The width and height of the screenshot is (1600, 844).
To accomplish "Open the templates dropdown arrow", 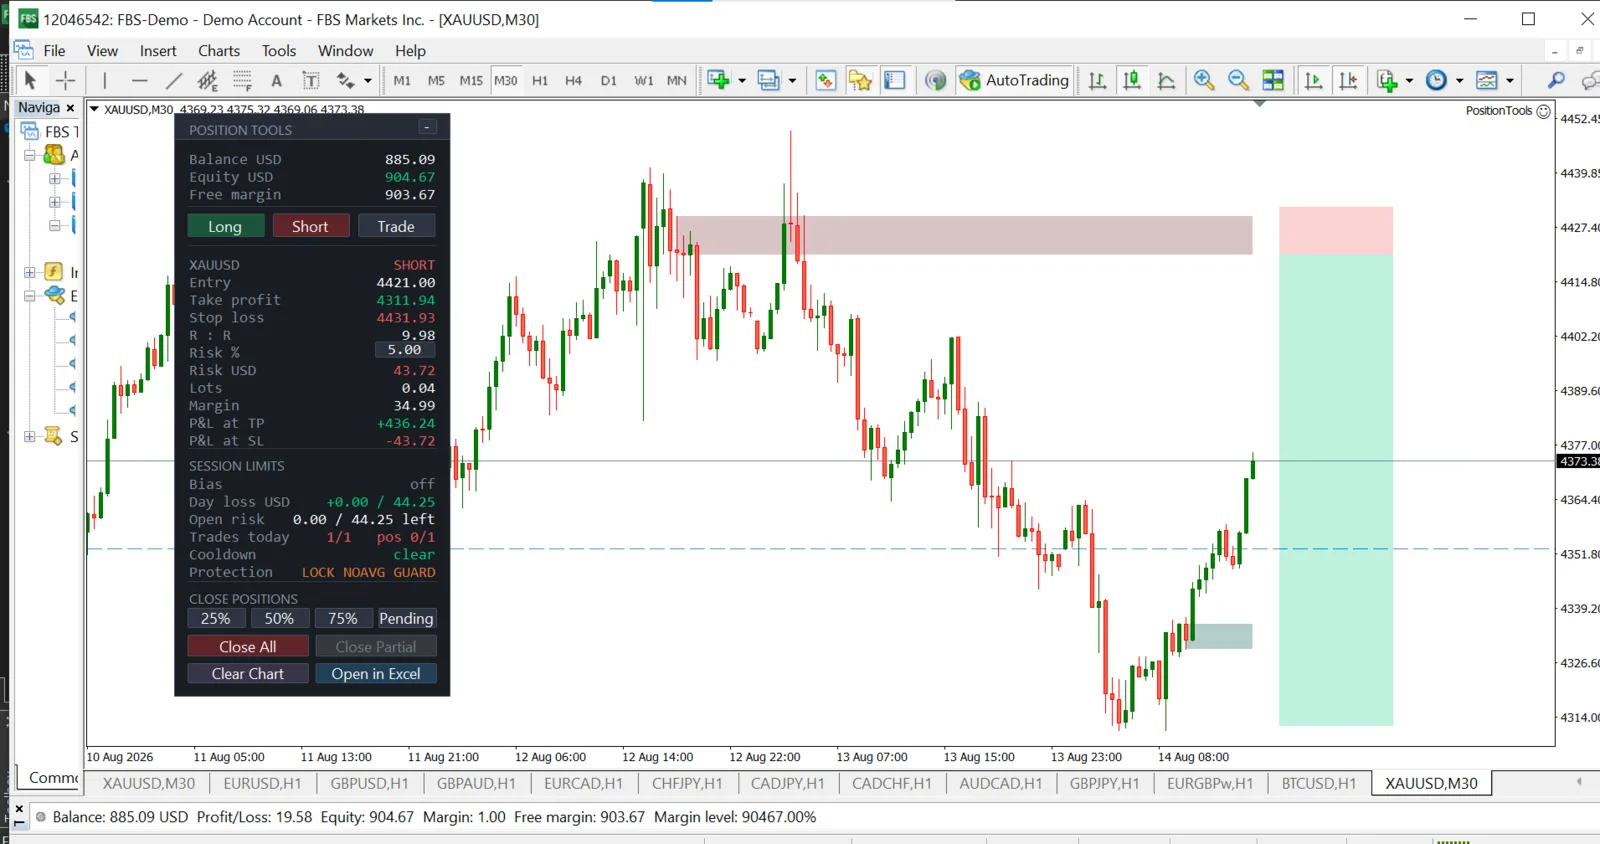I will 1510,80.
